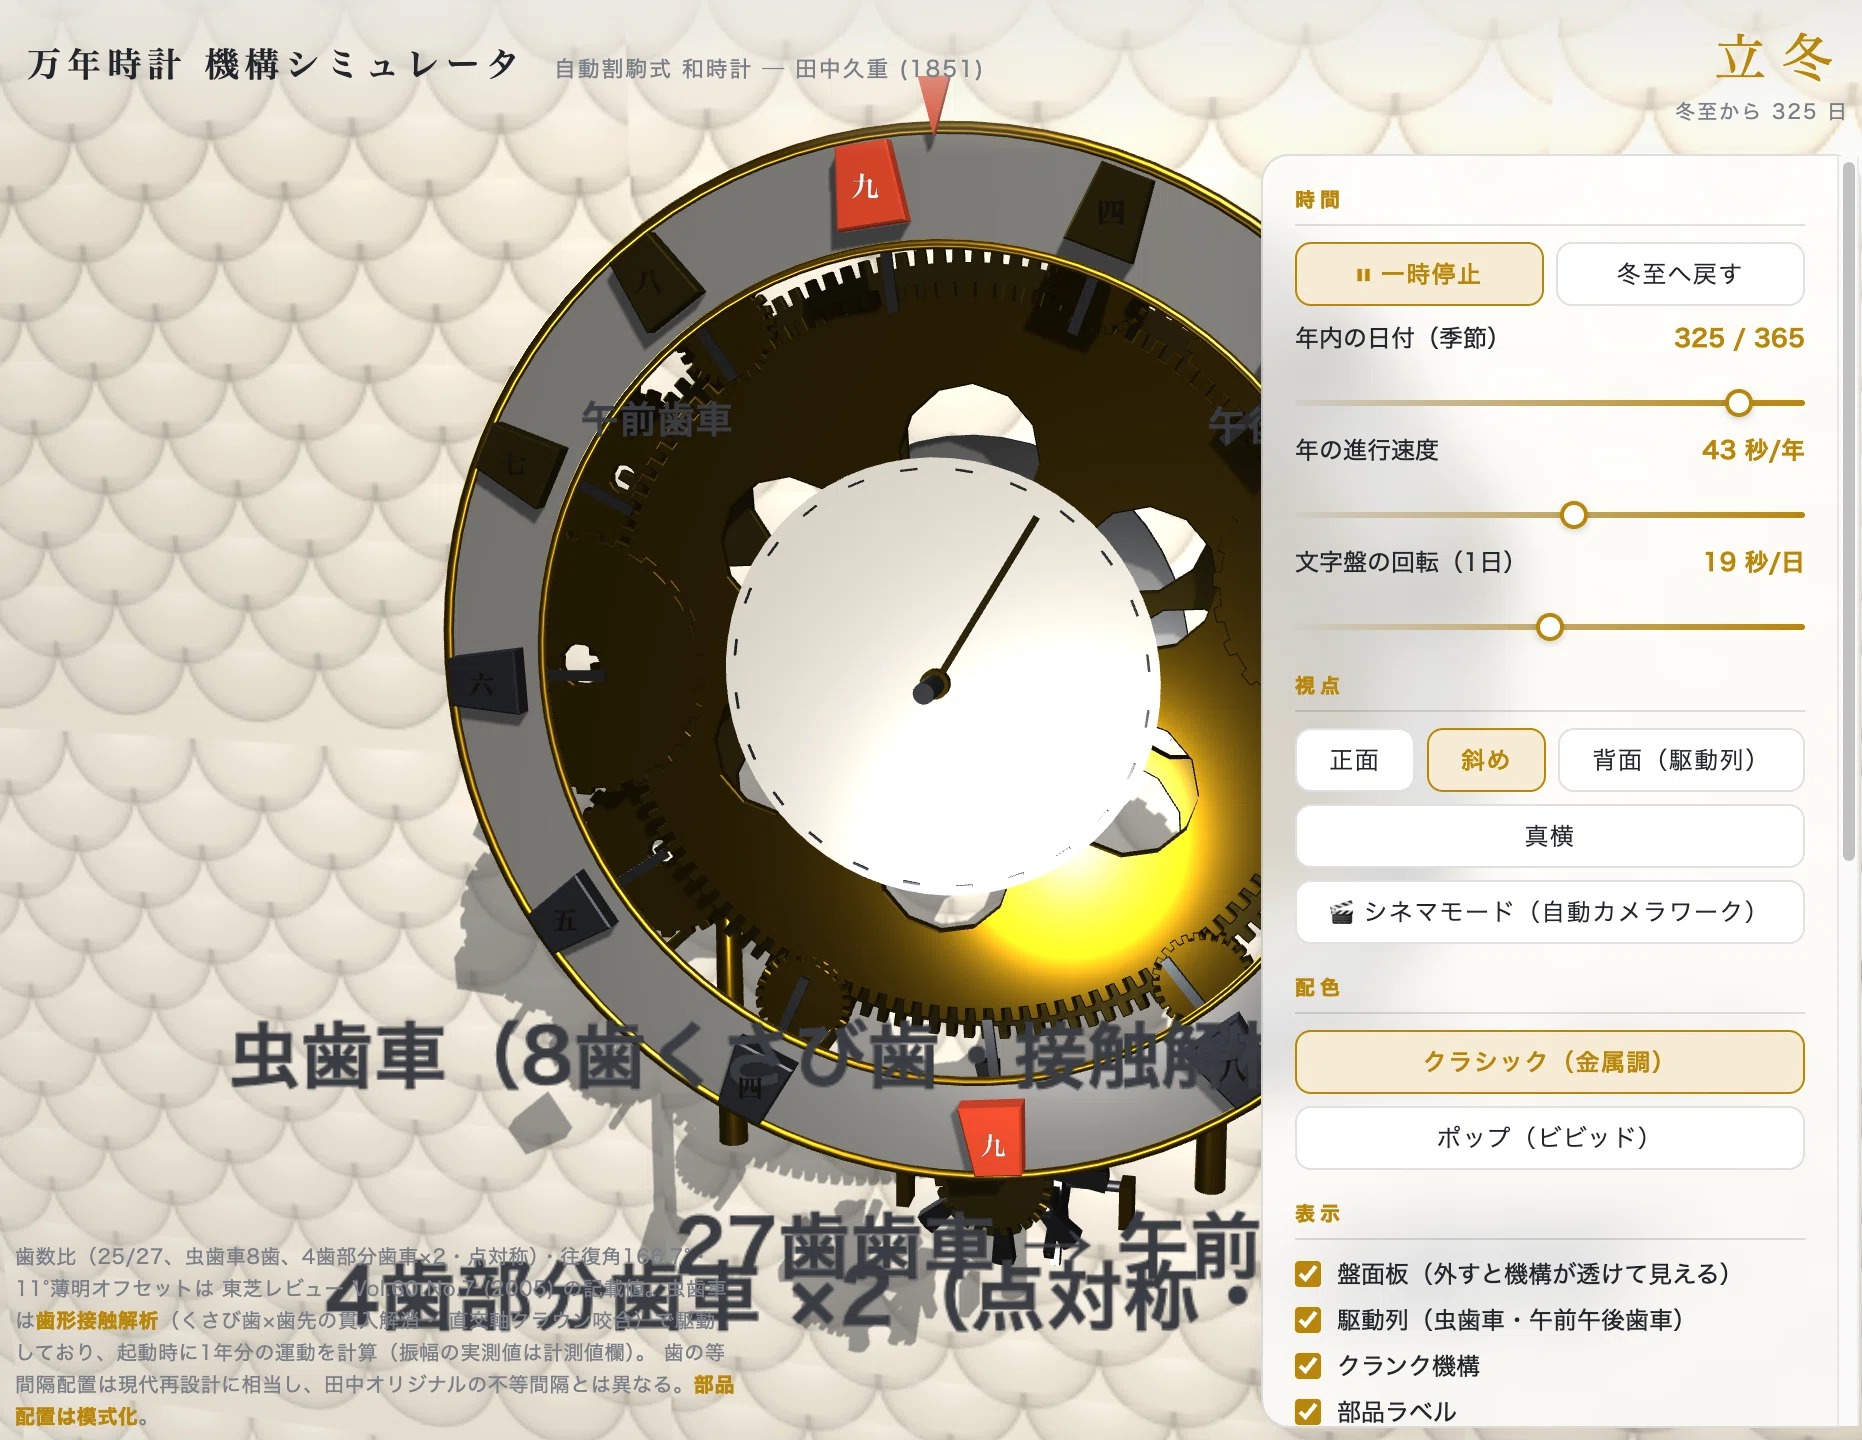Select the 斜め oblique view

(1486, 760)
